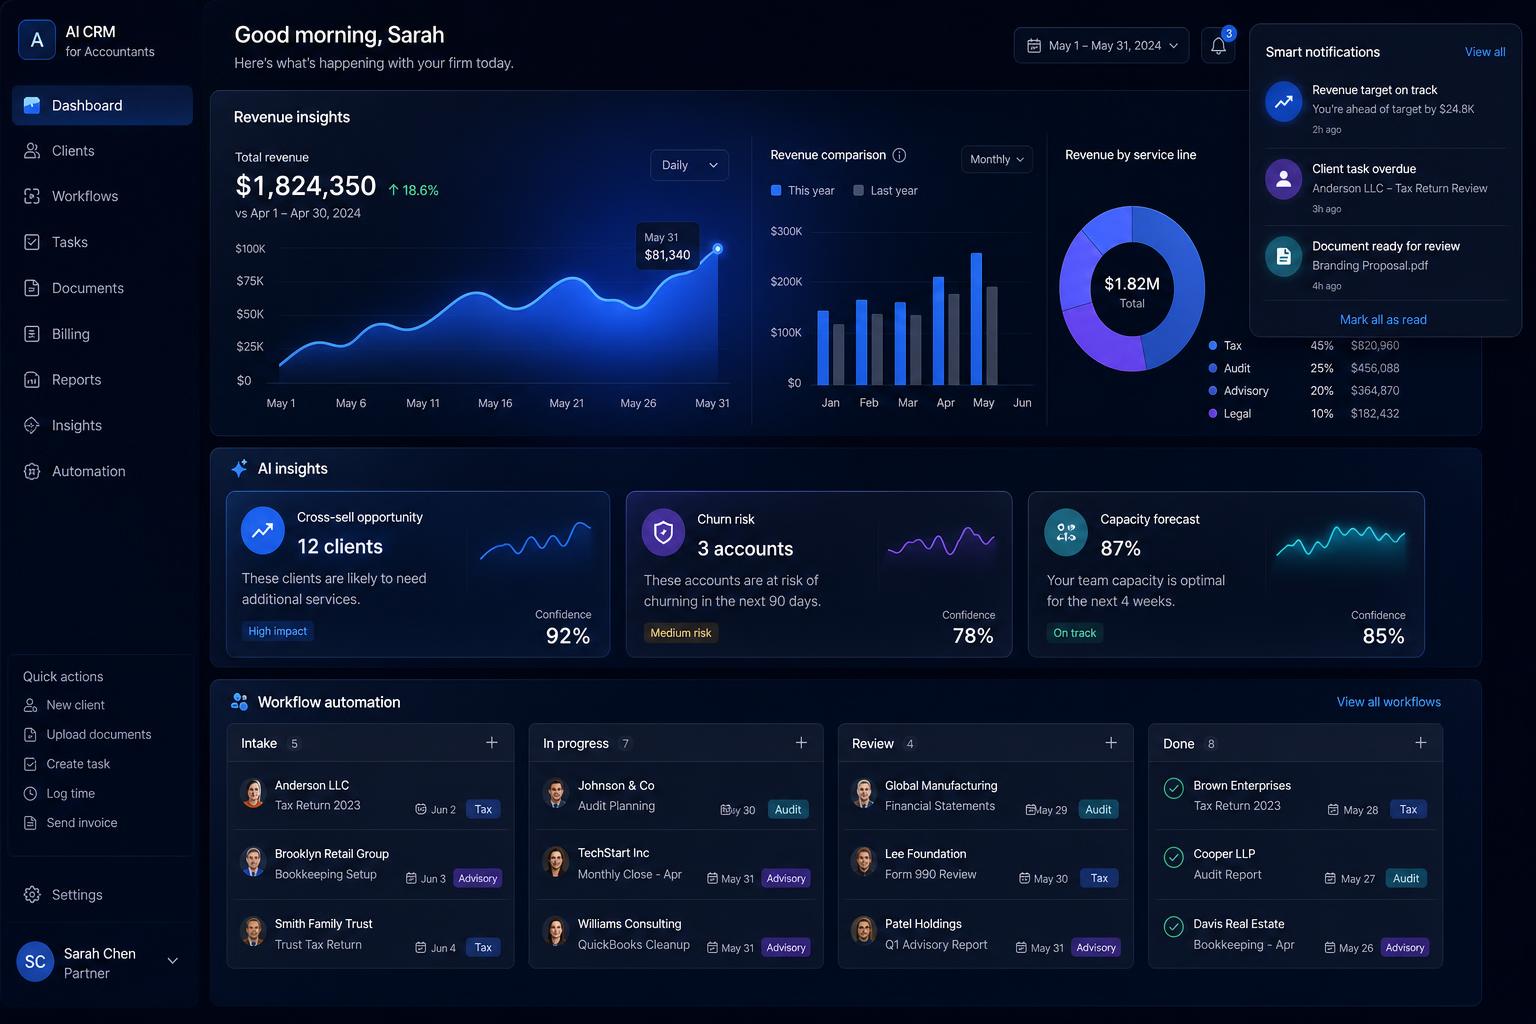Click the Reports sidebar icon

click(32, 380)
